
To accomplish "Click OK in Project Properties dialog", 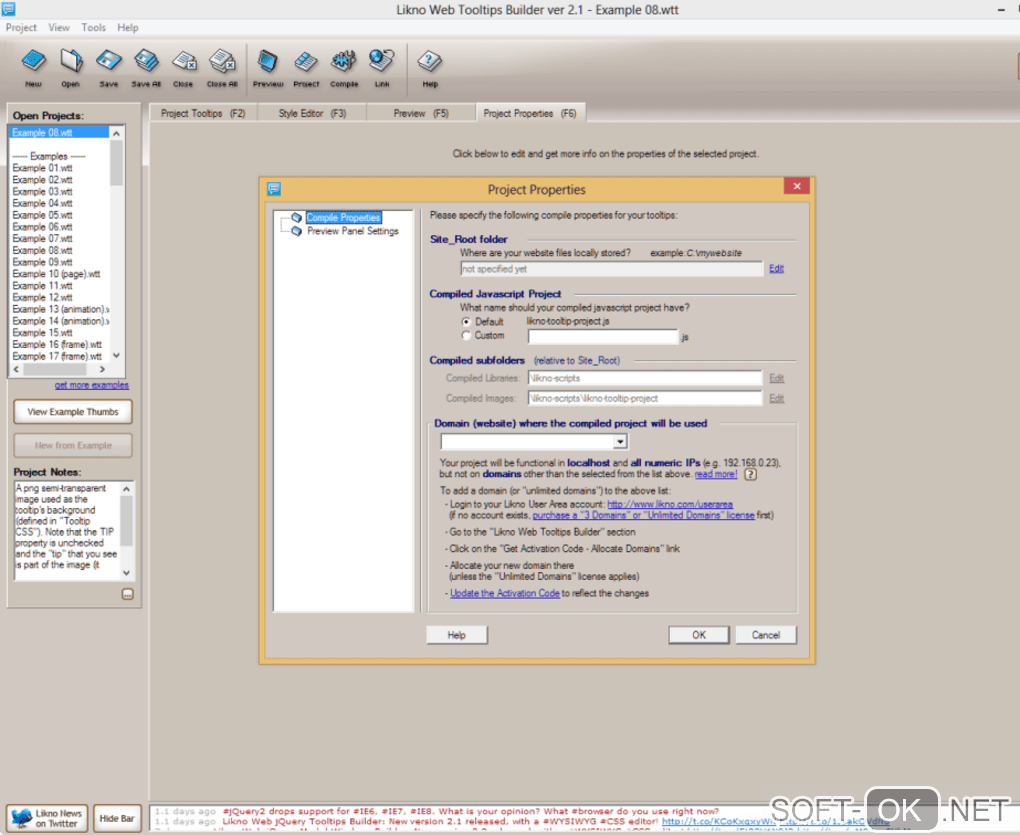I will (x=699, y=635).
